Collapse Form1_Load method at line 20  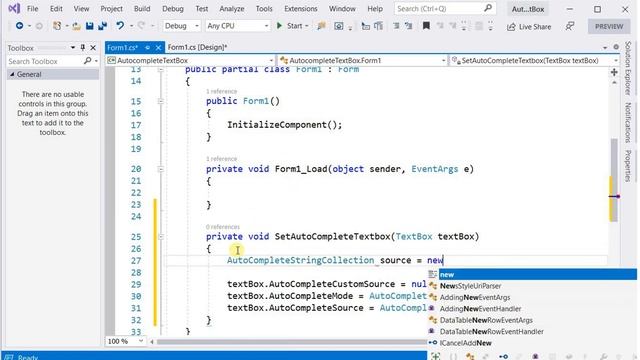160,169
